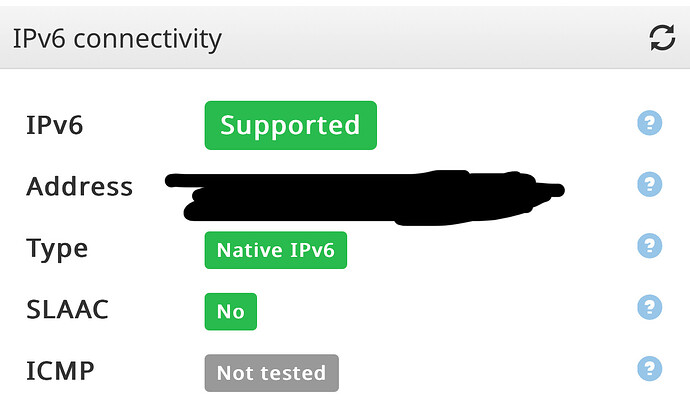
Task: Select the Type row label
Action: (x=57, y=249)
